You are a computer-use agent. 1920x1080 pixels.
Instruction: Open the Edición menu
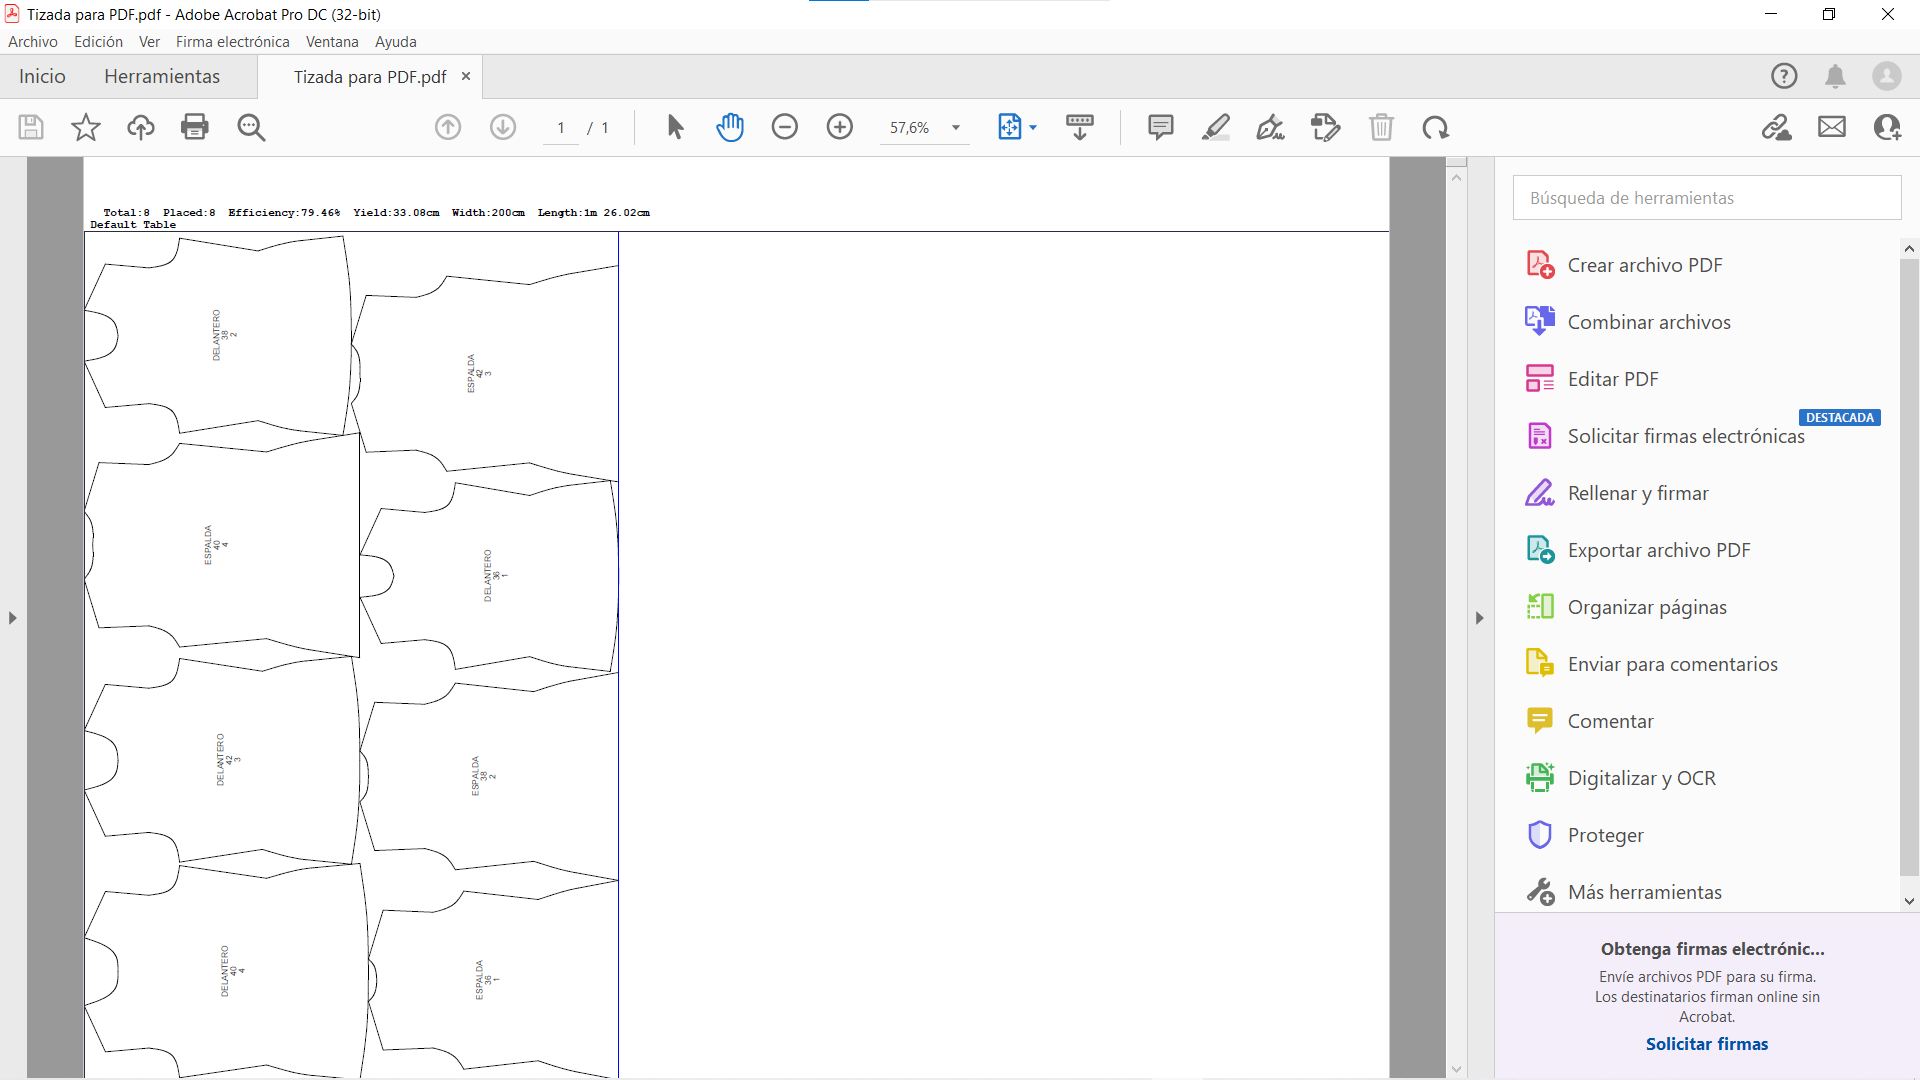tap(98, 42)
